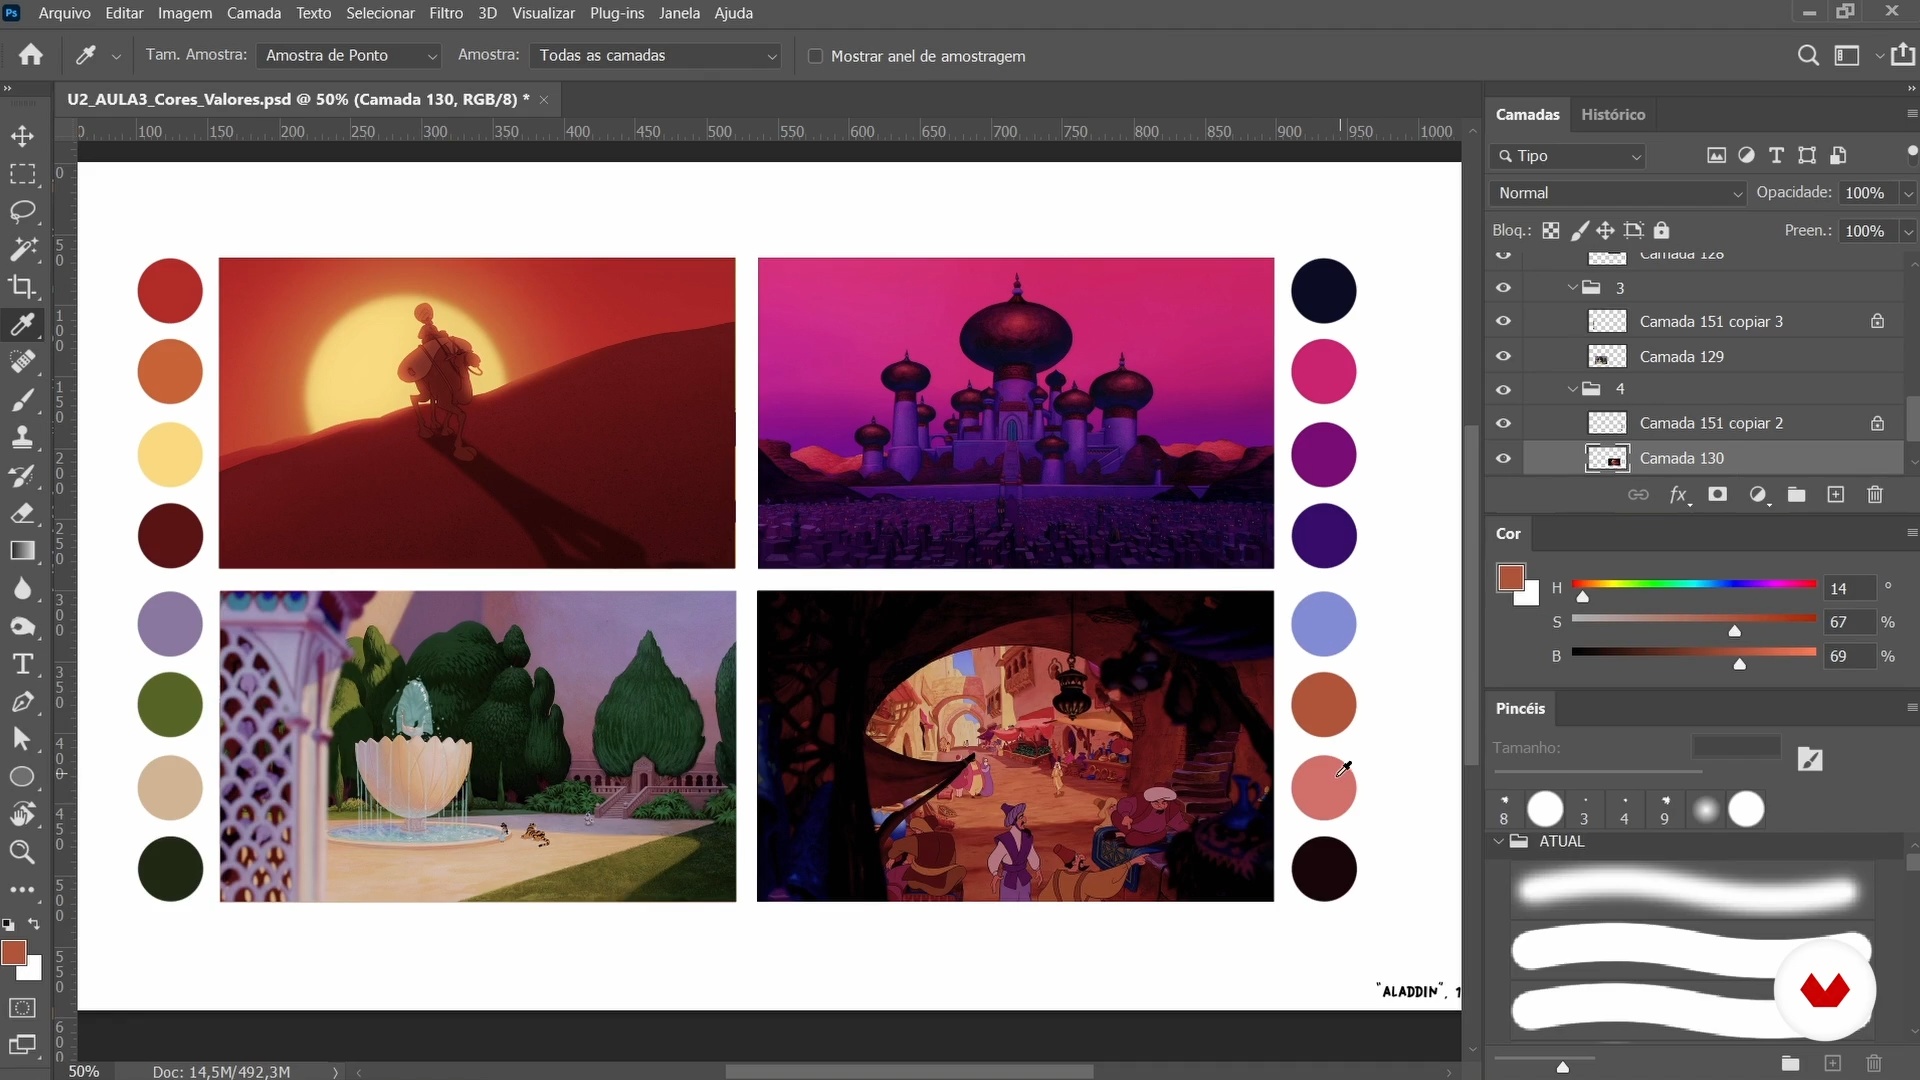
Task: Select the Rectangular Marquee tool
Action: pyautogui.click(x=22, y=174)
